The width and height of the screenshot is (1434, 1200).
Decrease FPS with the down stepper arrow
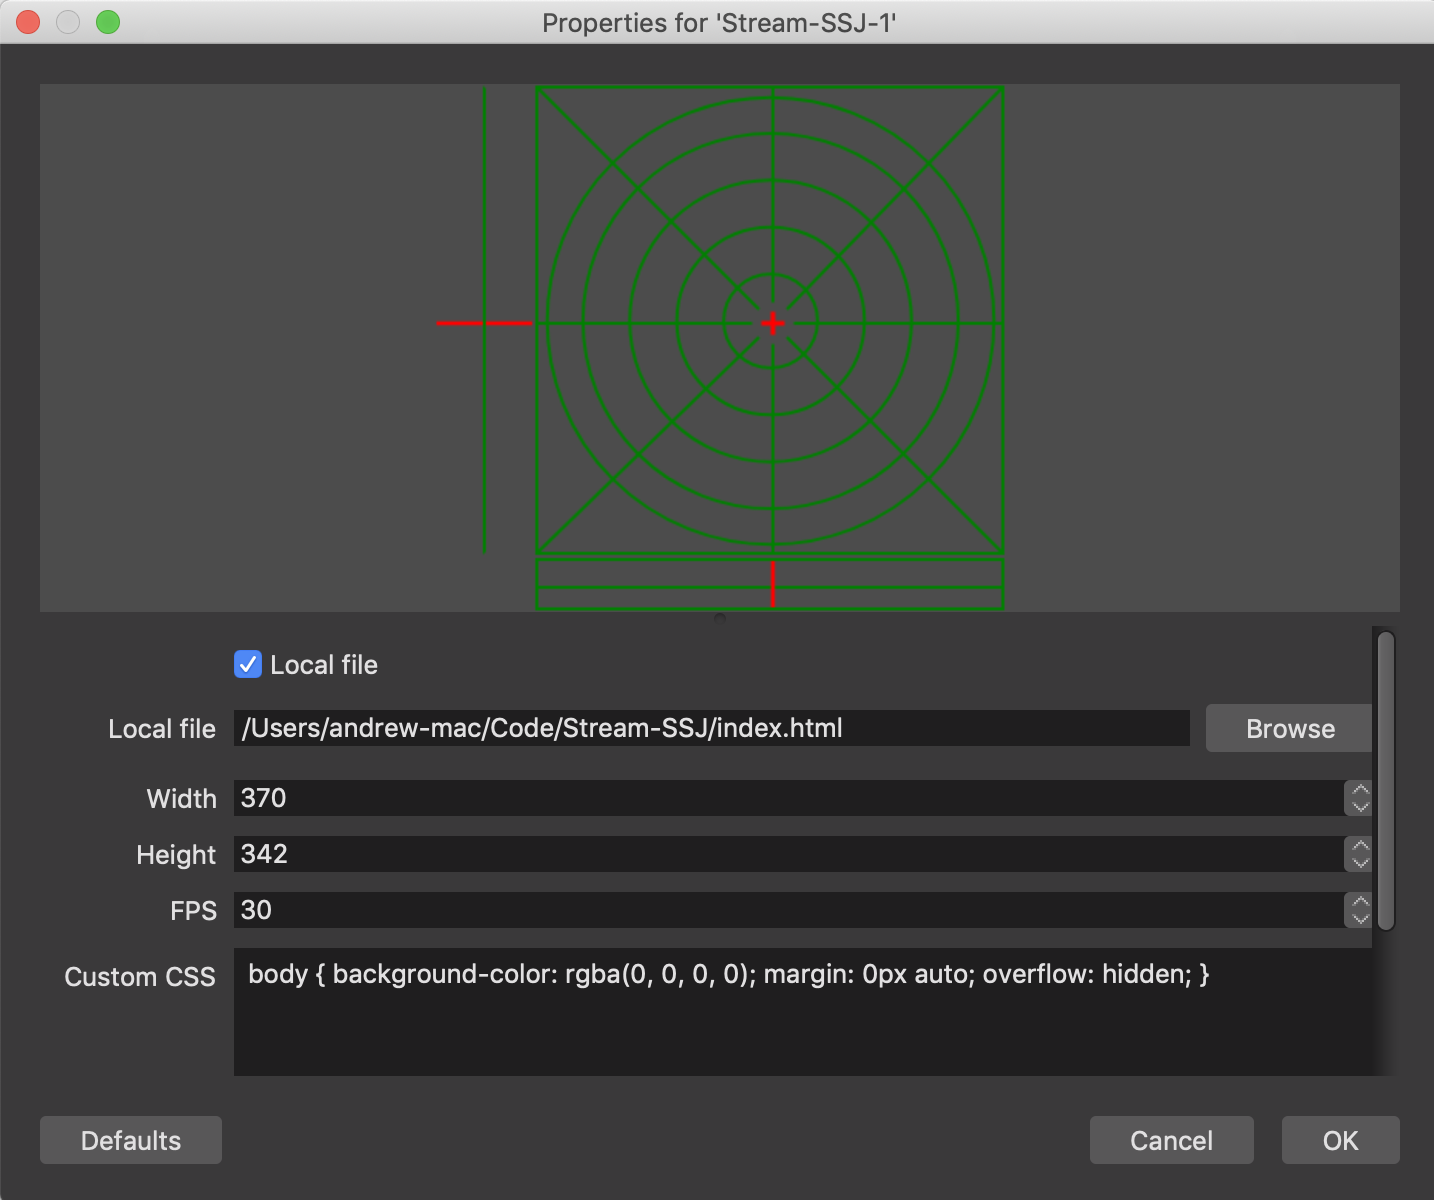[1360, 918]
